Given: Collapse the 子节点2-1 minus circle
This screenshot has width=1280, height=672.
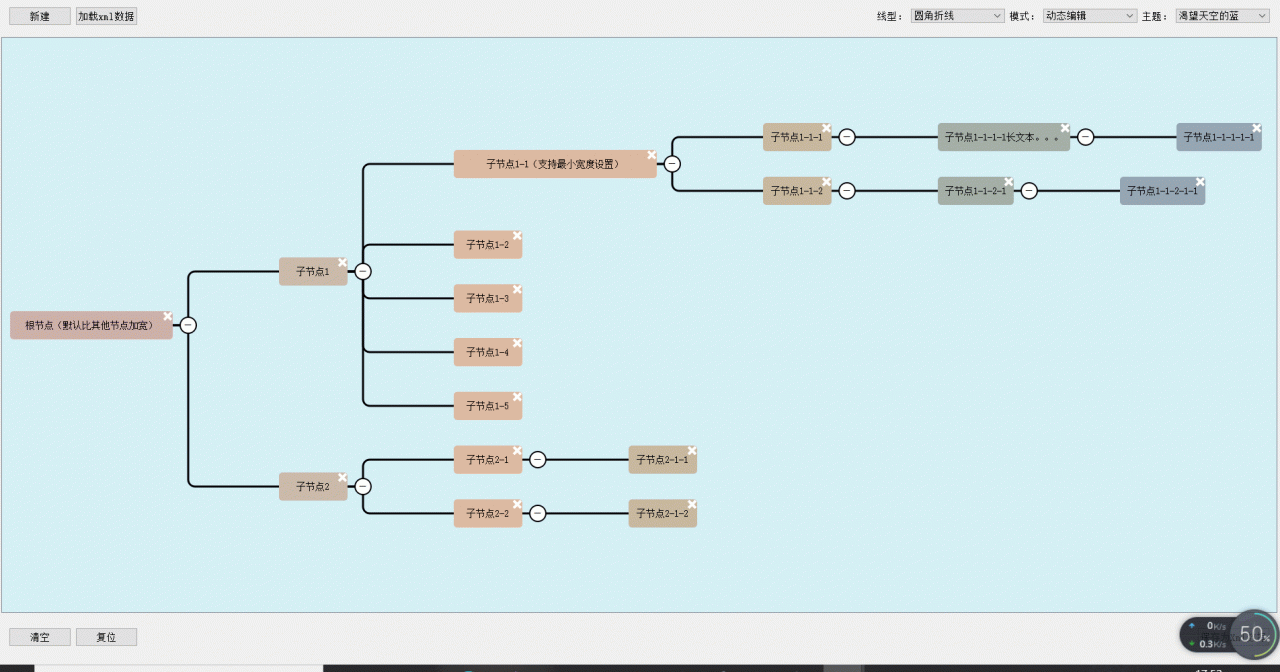Looking at the screenshot, I should (x=538, y=460).
